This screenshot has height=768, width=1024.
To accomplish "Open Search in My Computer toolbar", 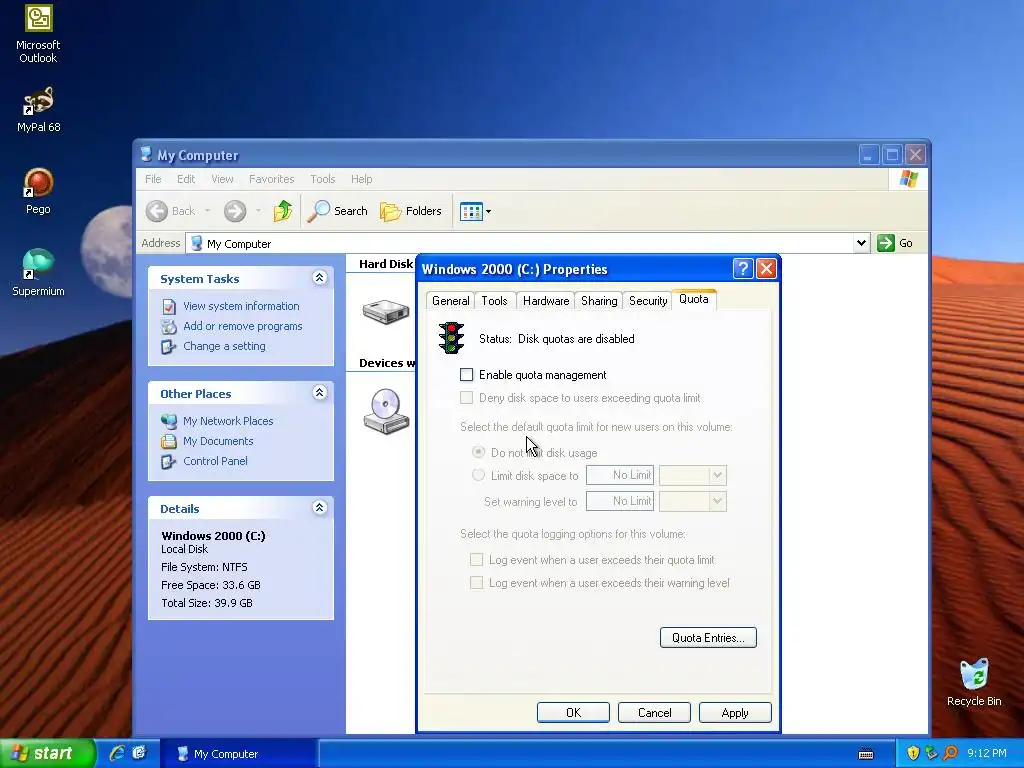I will click(338, 211).
